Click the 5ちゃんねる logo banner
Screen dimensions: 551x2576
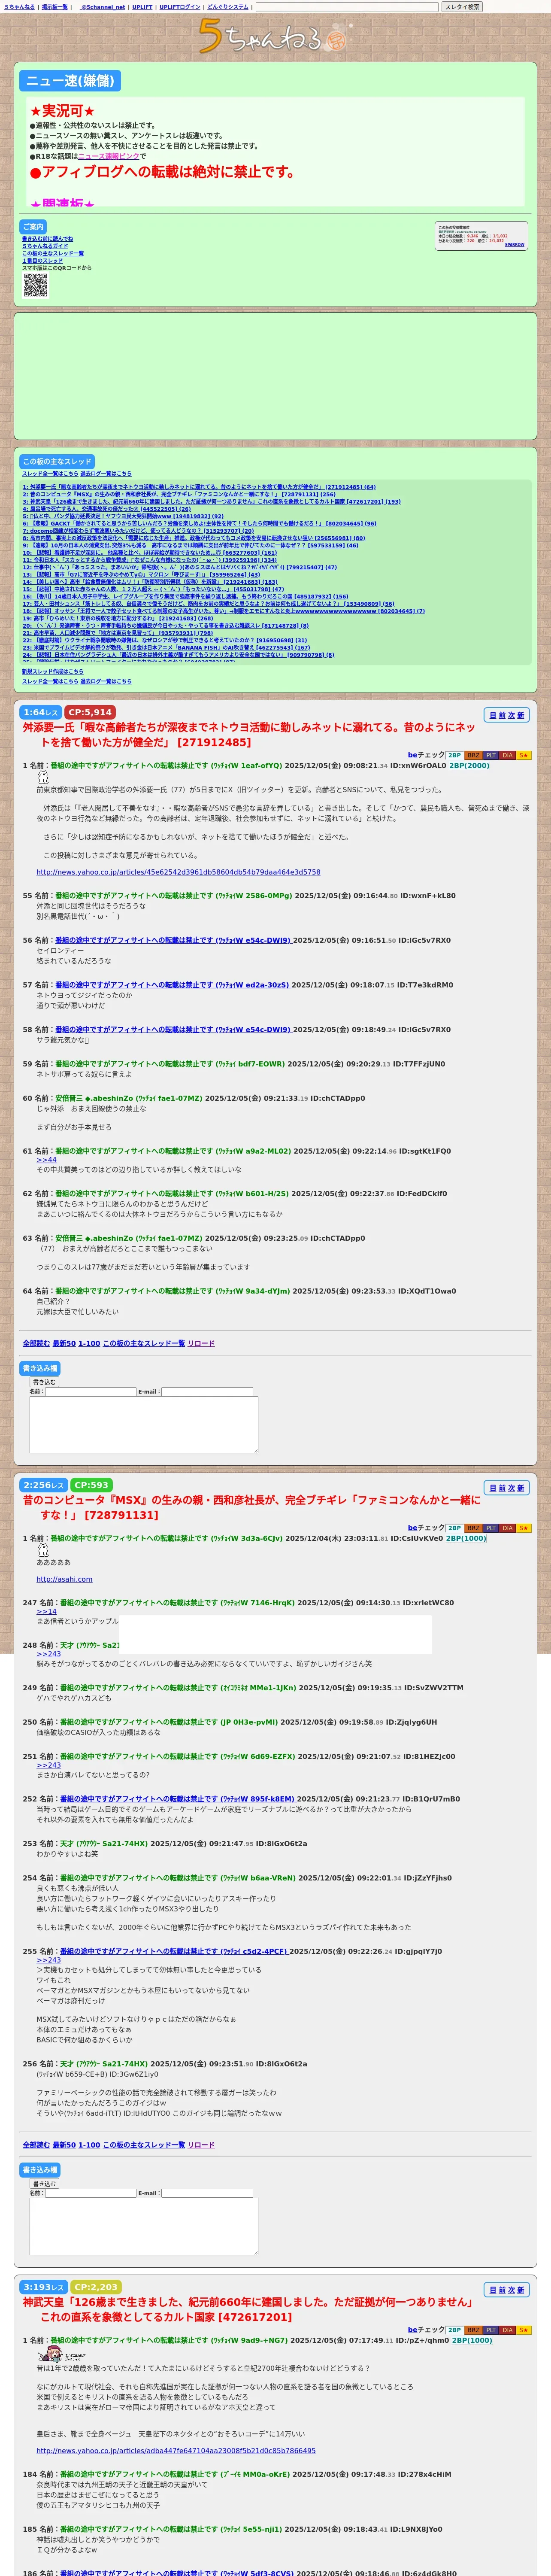(x=275, y=36)
